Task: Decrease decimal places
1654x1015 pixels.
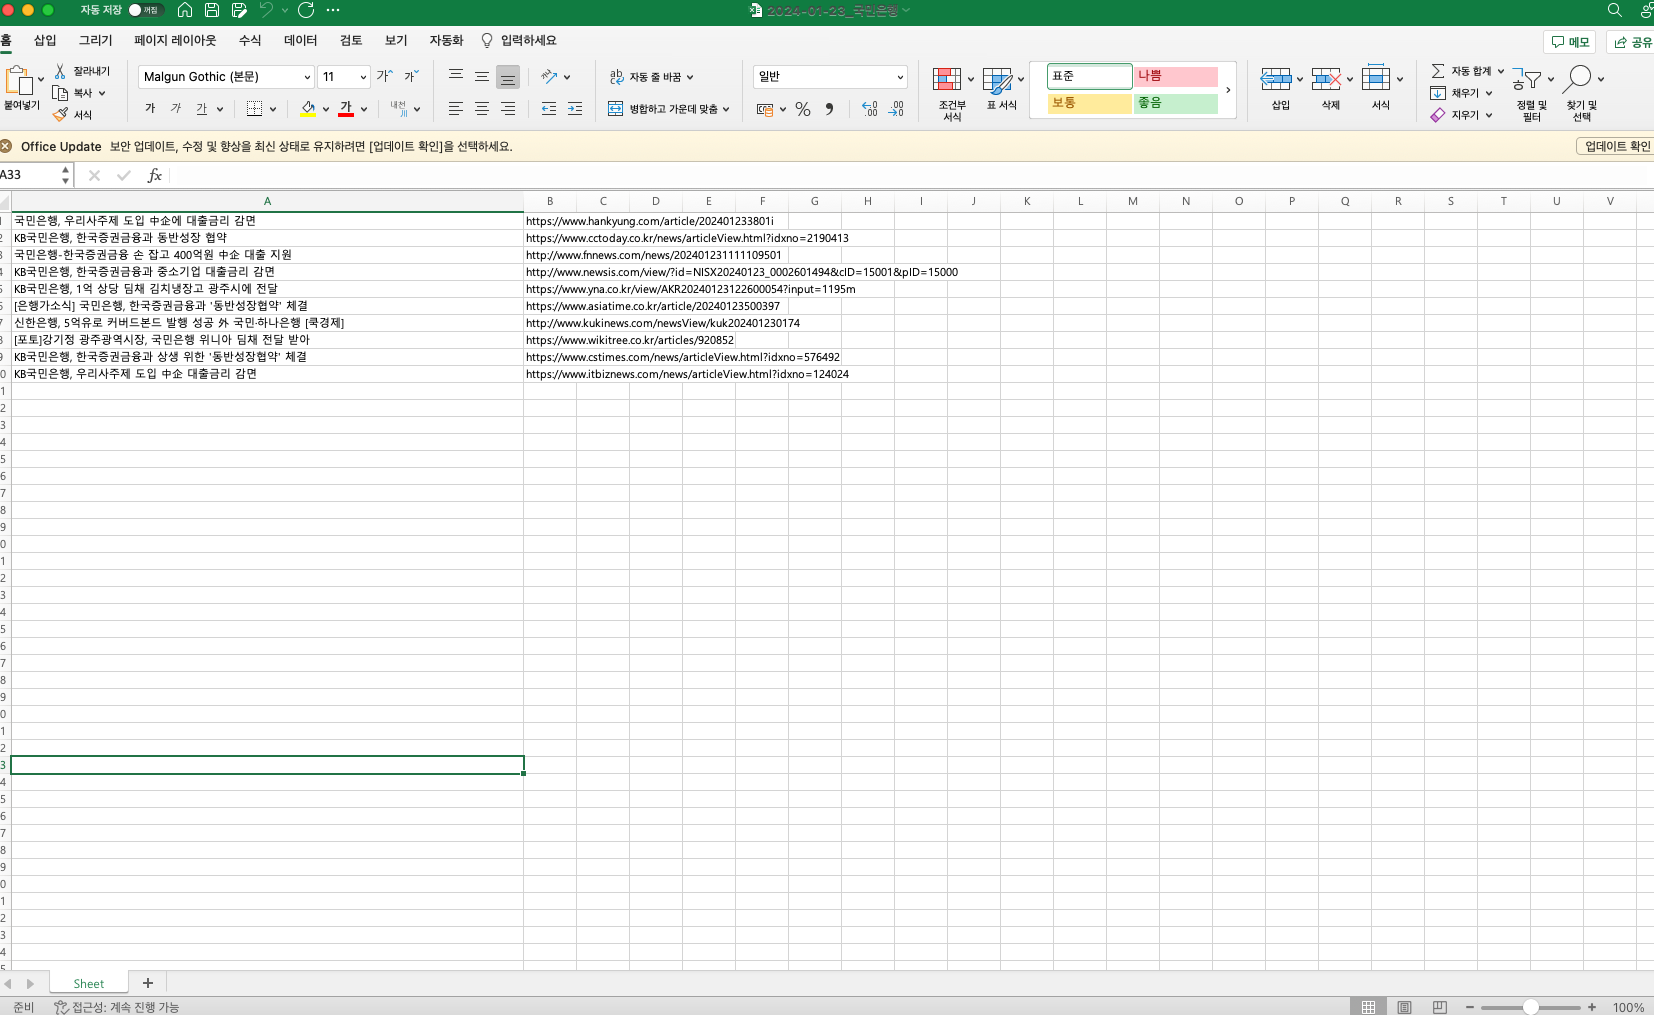Action: tap(896, 109)
